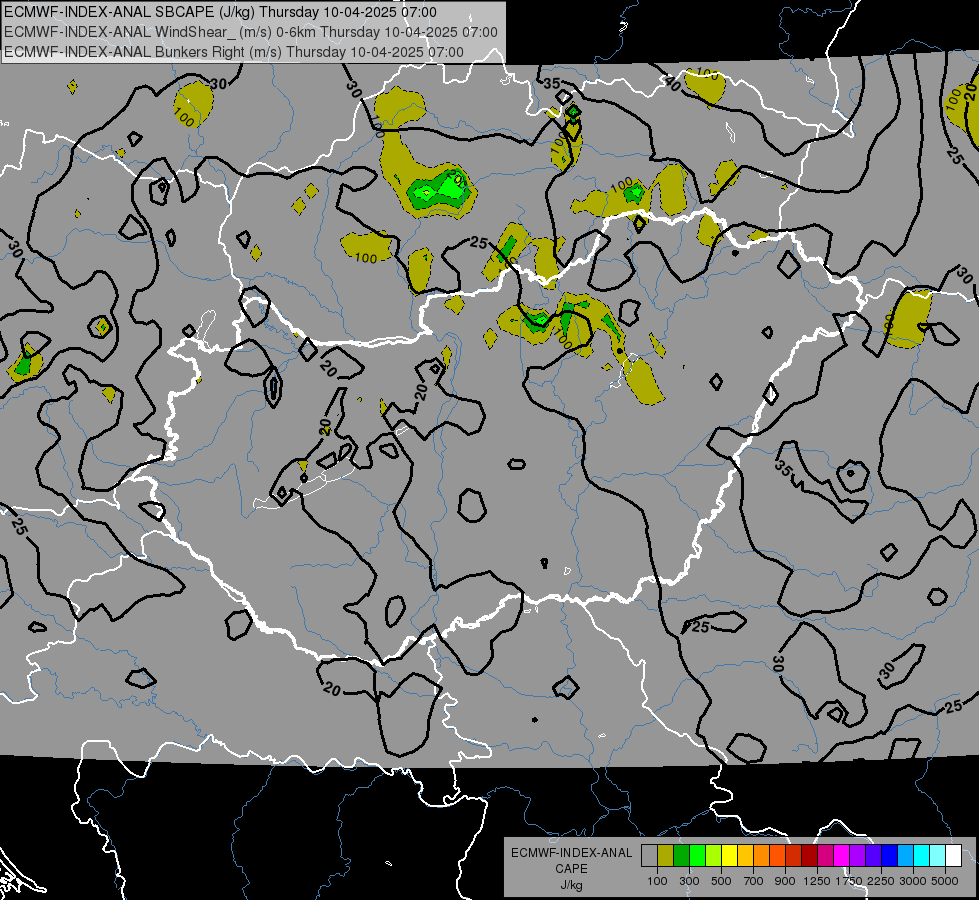
Task: Click the 5000 legend value
Action: pyautogui.click(x=945, y=881)
